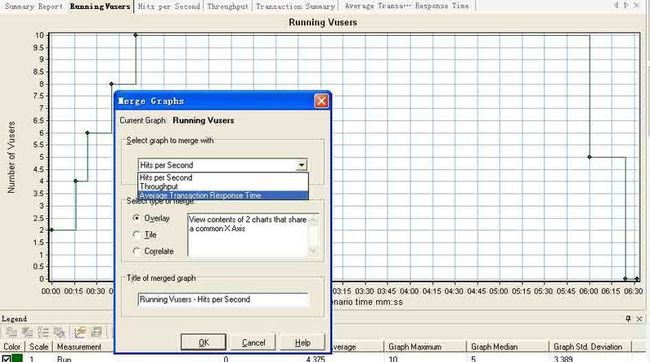650x362 pixels.
Task: Click the data point at 8 Vusers
Action: click(x=111, y=84)
